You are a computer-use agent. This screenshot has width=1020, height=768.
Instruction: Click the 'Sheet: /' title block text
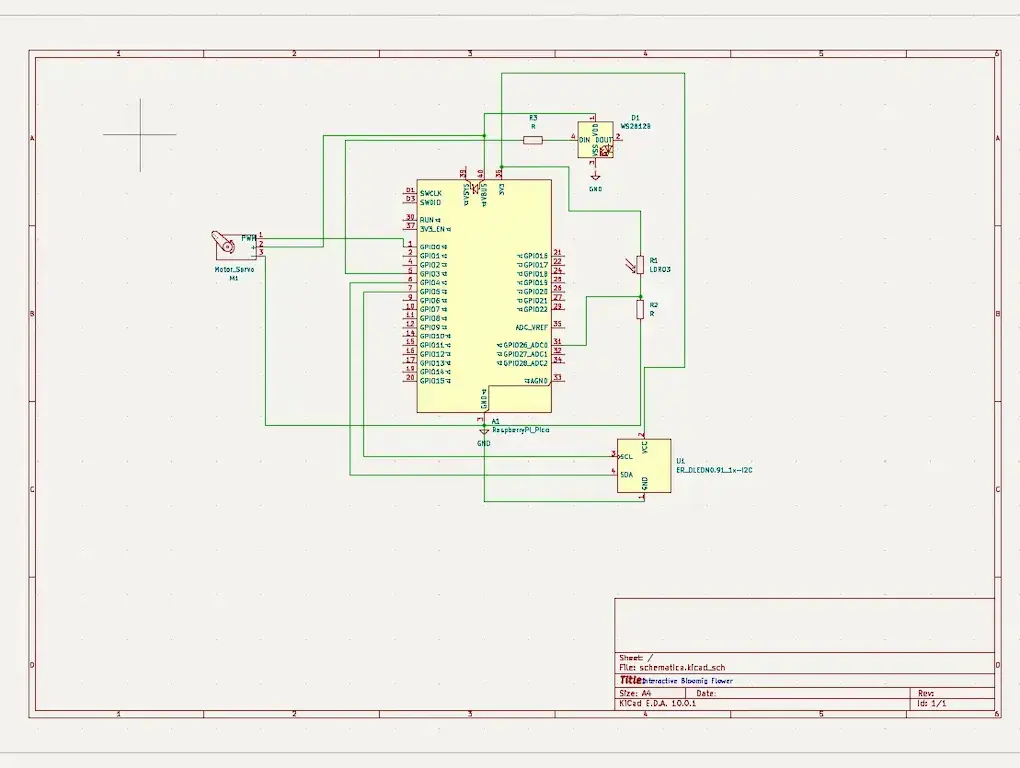pyautogui.click(x=636, y=657)
